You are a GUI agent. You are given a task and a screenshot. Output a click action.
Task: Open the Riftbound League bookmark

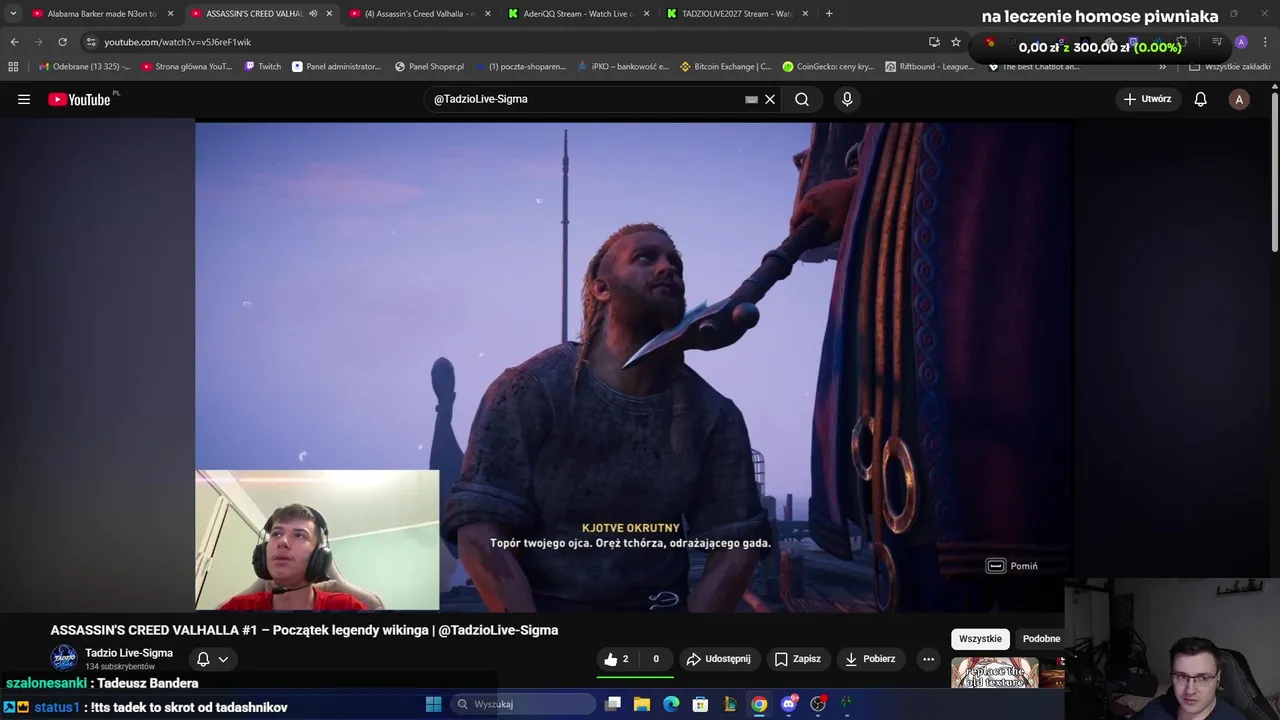pos(929,67)
